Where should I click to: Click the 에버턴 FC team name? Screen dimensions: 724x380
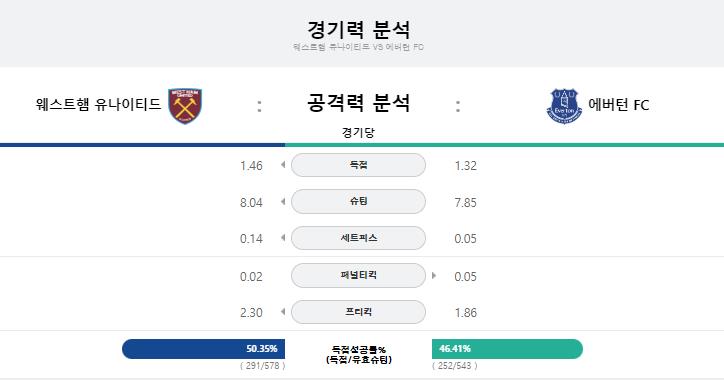pos(619,105)
